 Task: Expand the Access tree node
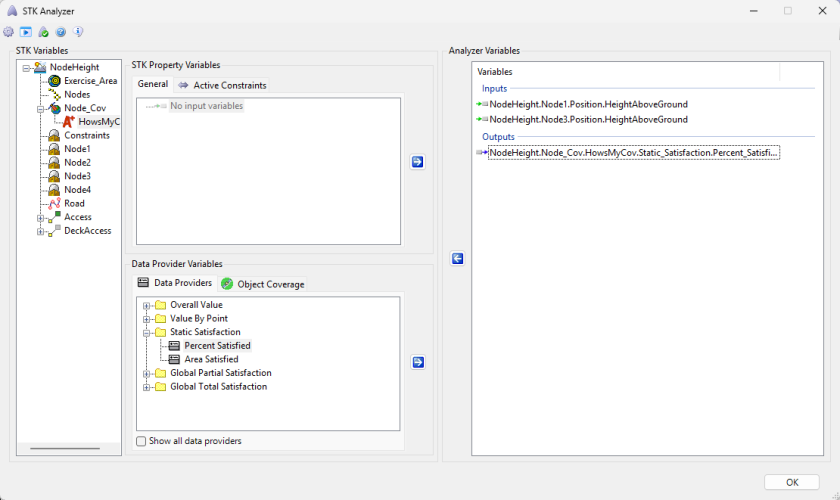(x=41, y=218)
